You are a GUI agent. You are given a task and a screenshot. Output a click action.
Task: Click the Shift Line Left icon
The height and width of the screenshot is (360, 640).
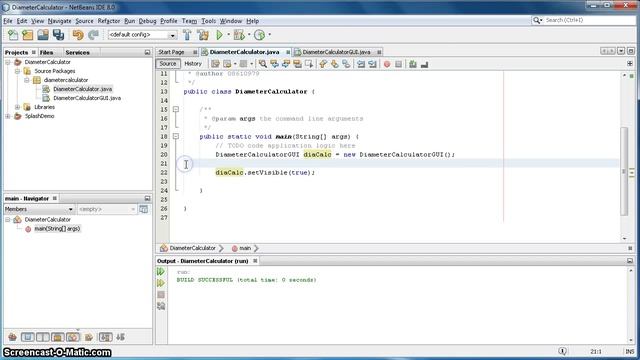pyautogui.click(x=361, y=64)
